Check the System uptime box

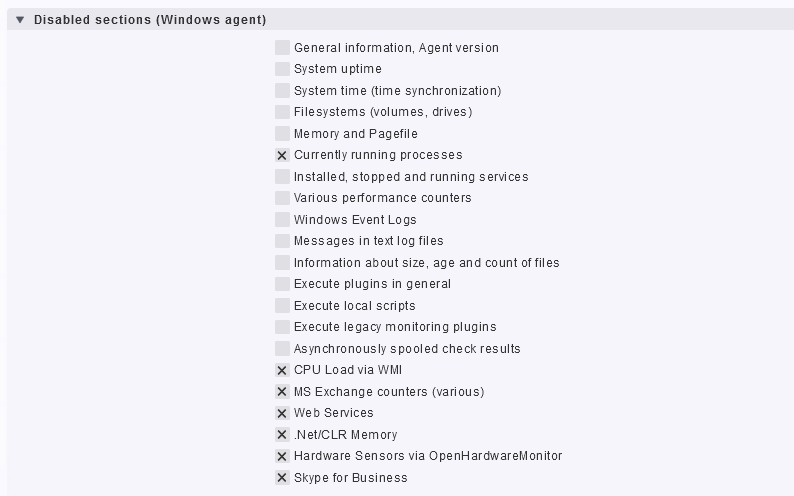282,69
